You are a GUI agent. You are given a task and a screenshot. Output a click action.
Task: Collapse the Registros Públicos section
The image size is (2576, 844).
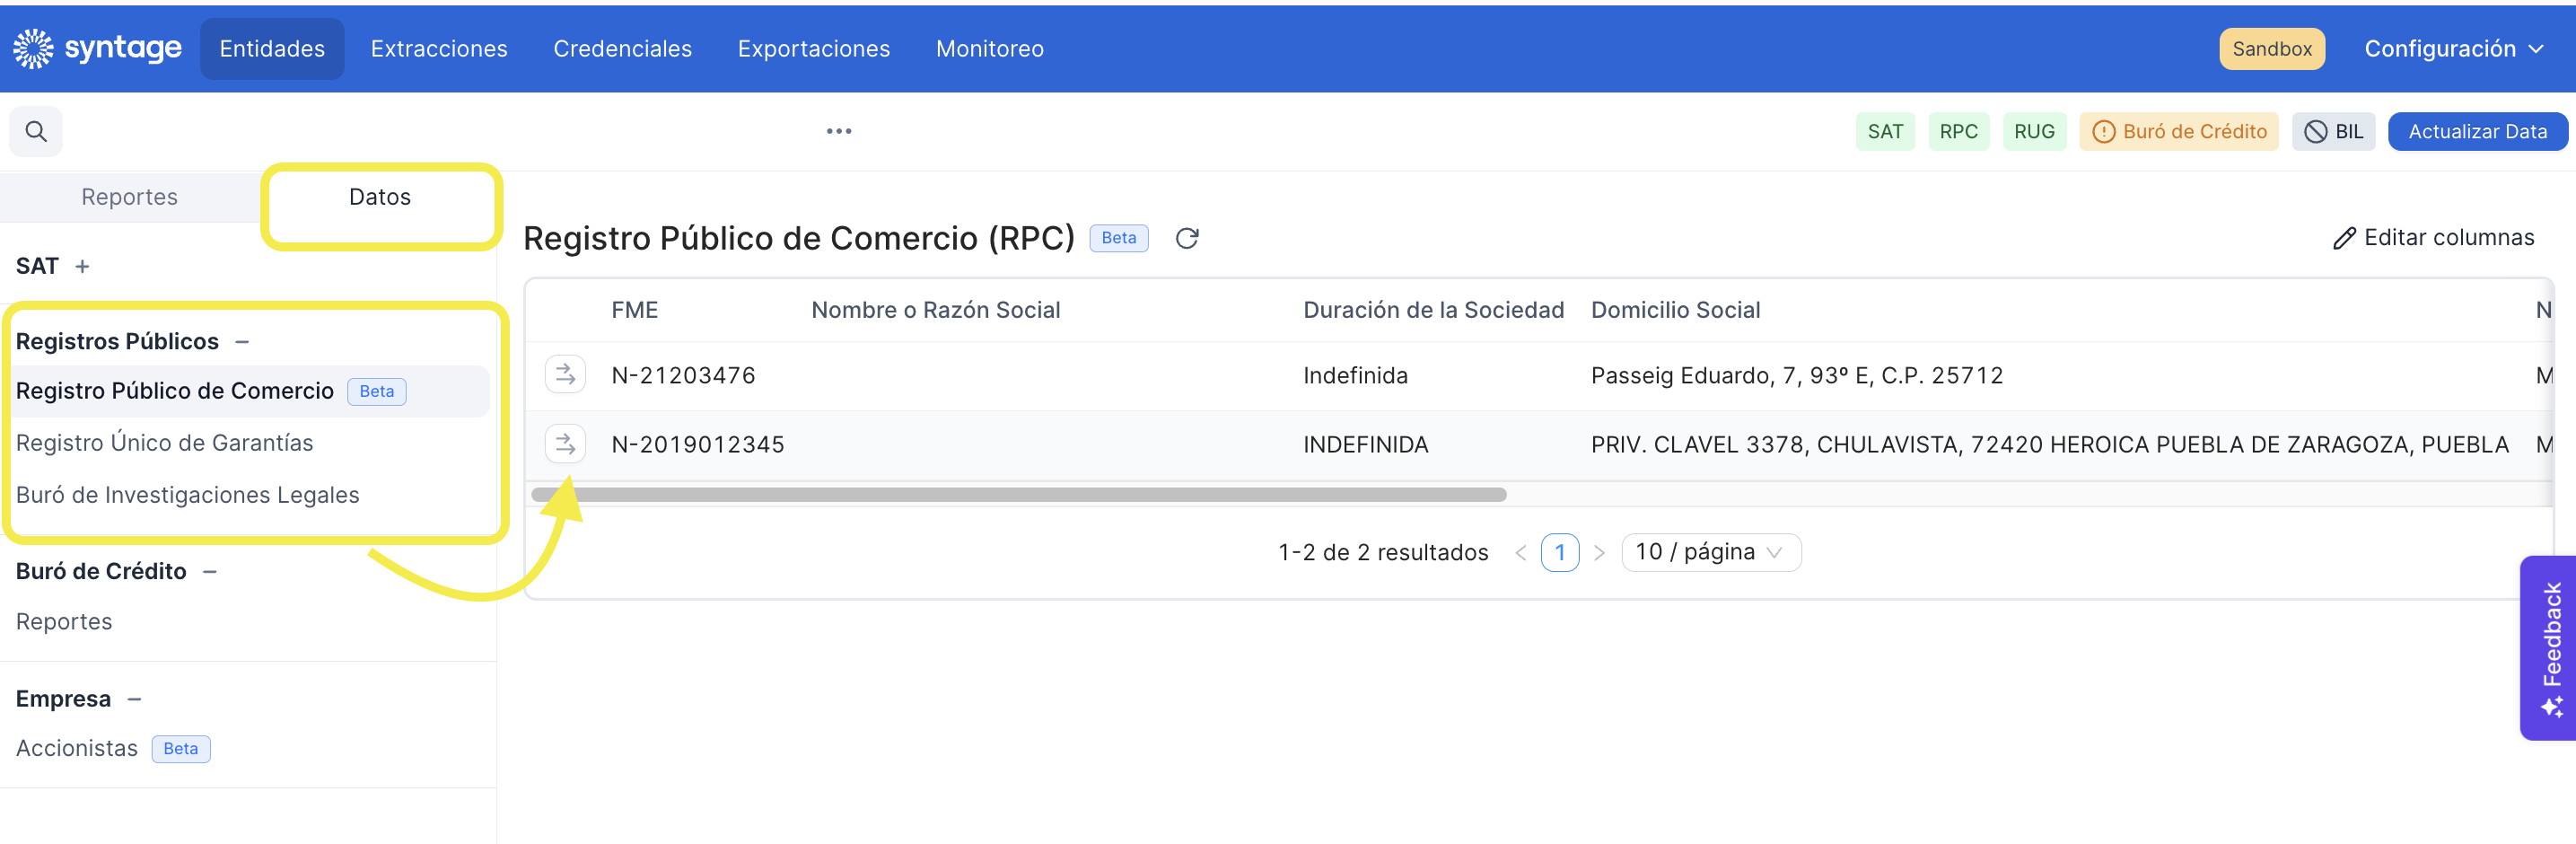point(242,342)
